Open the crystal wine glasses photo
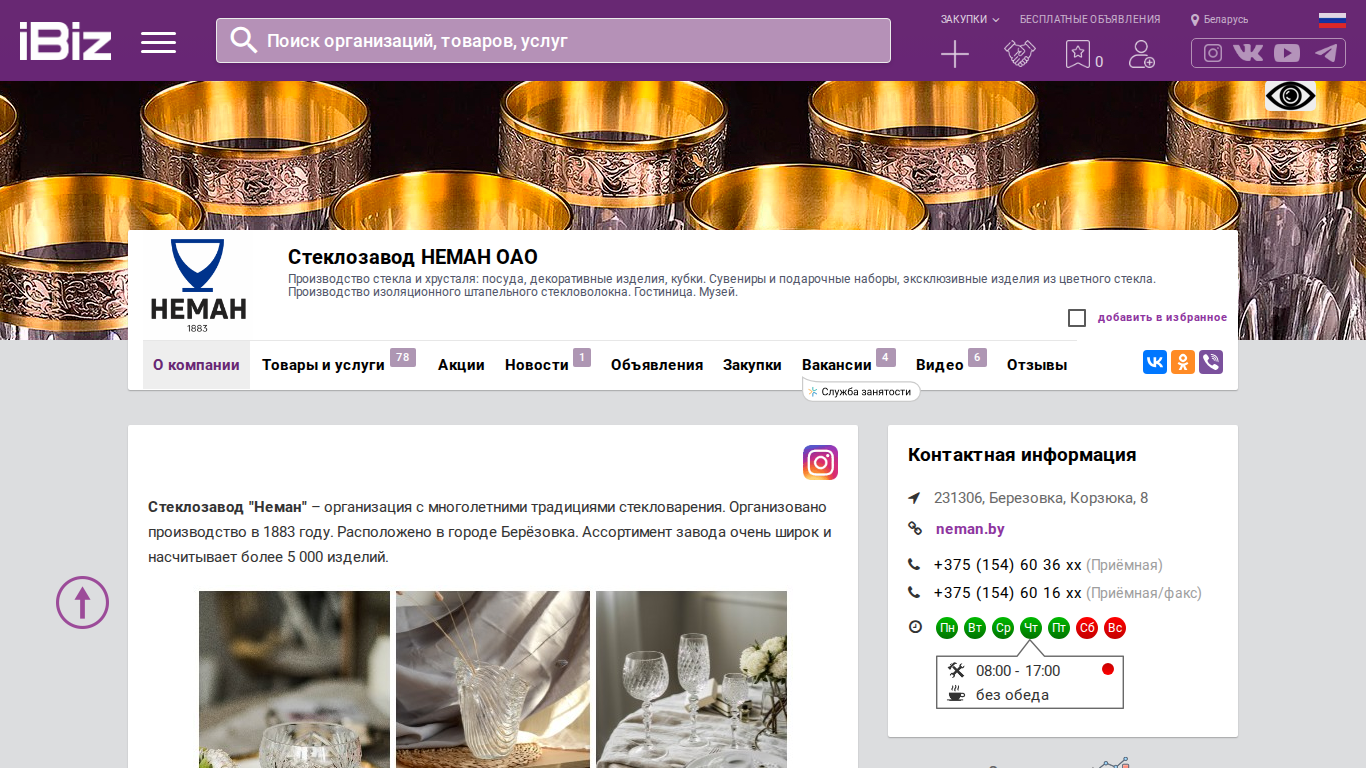 691,679
